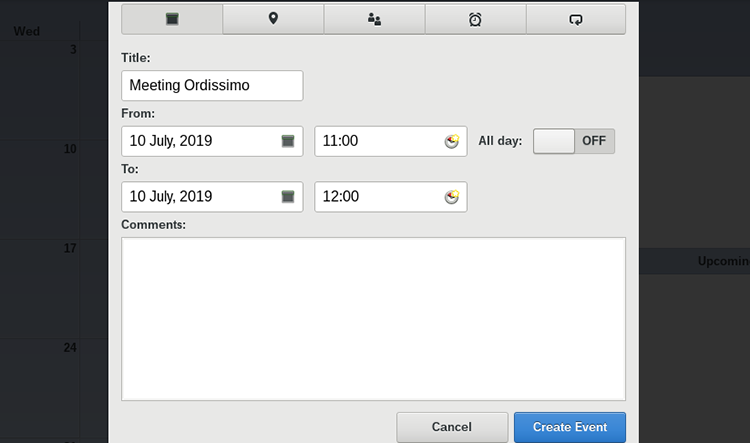Open calendar picker for From date
Viewport: 750px width, 443px height.
pyautogui.click(x=288, y=141)
